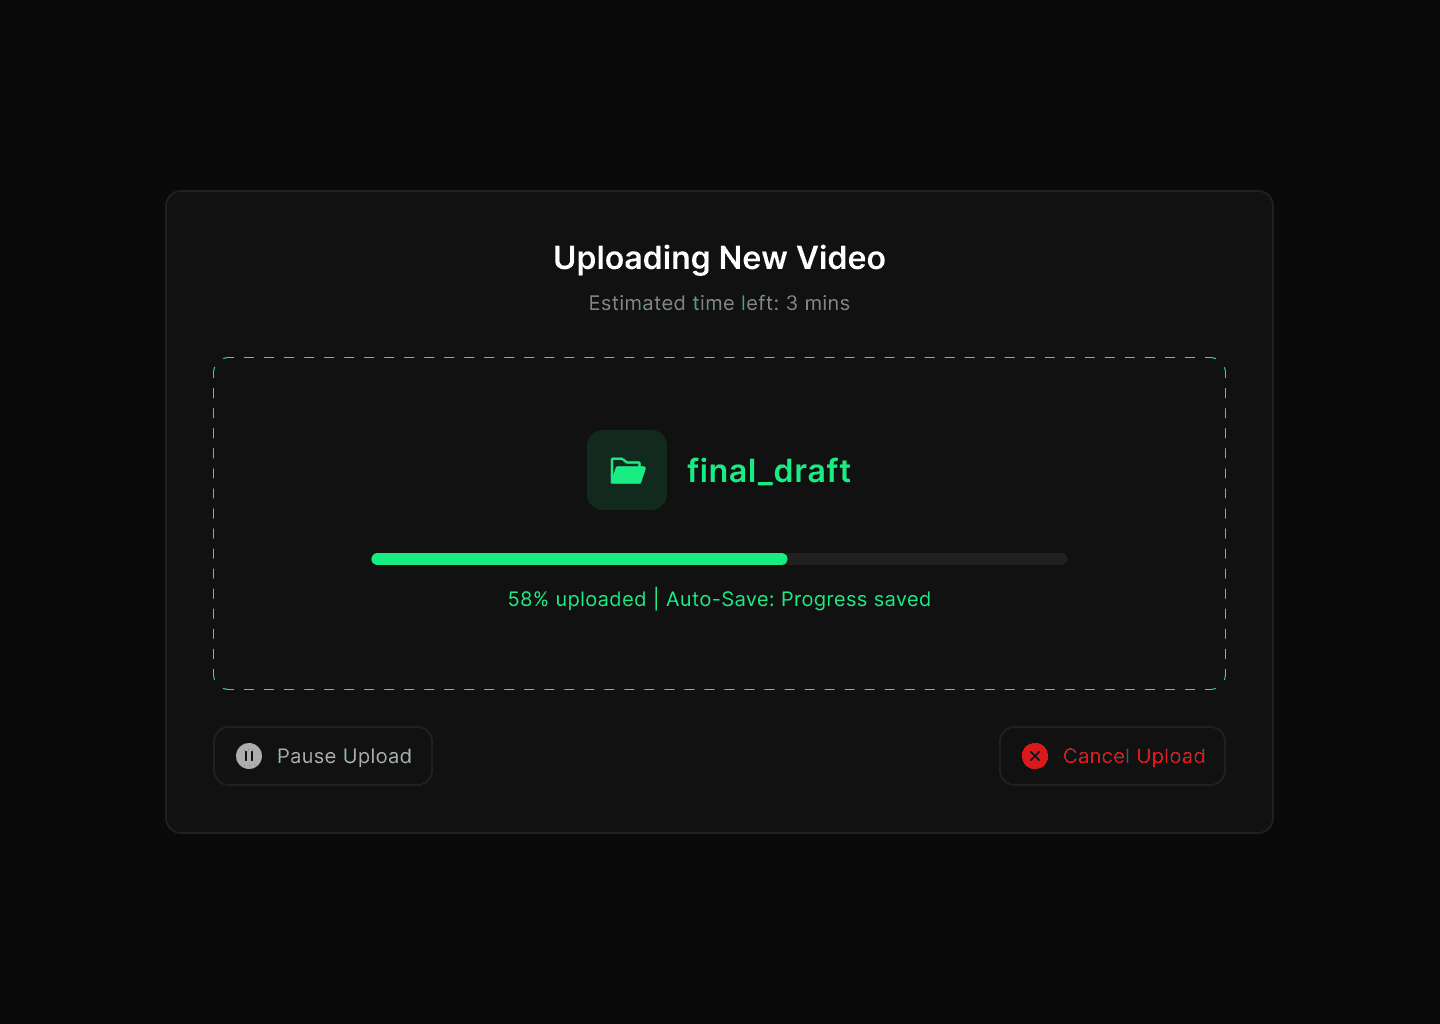Pause the upload via Pause Upload label
Image resolution: width=1440 pixels, height=1024 pixels.
pyautogui.click(x=344, y=756)
